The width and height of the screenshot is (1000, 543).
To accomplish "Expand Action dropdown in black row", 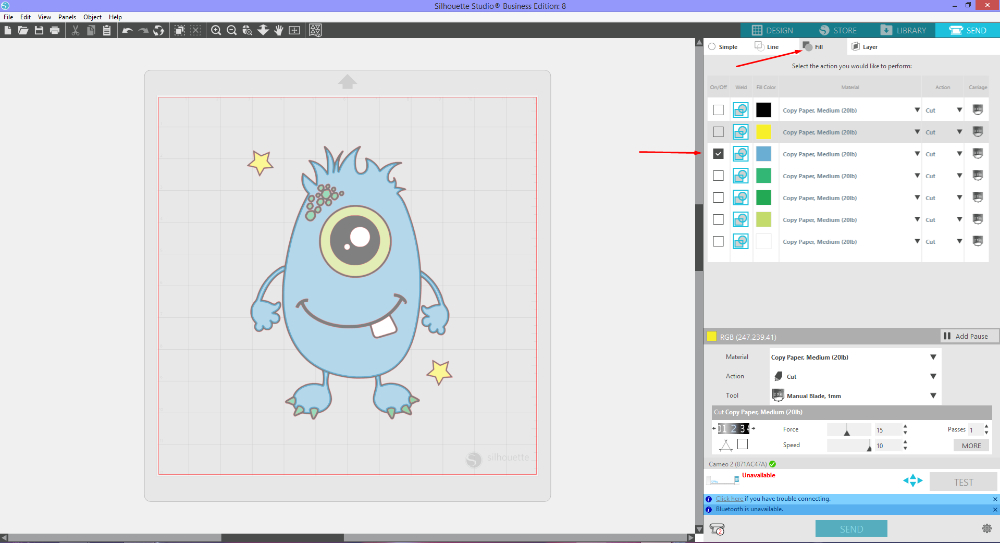I will point(959,110).
